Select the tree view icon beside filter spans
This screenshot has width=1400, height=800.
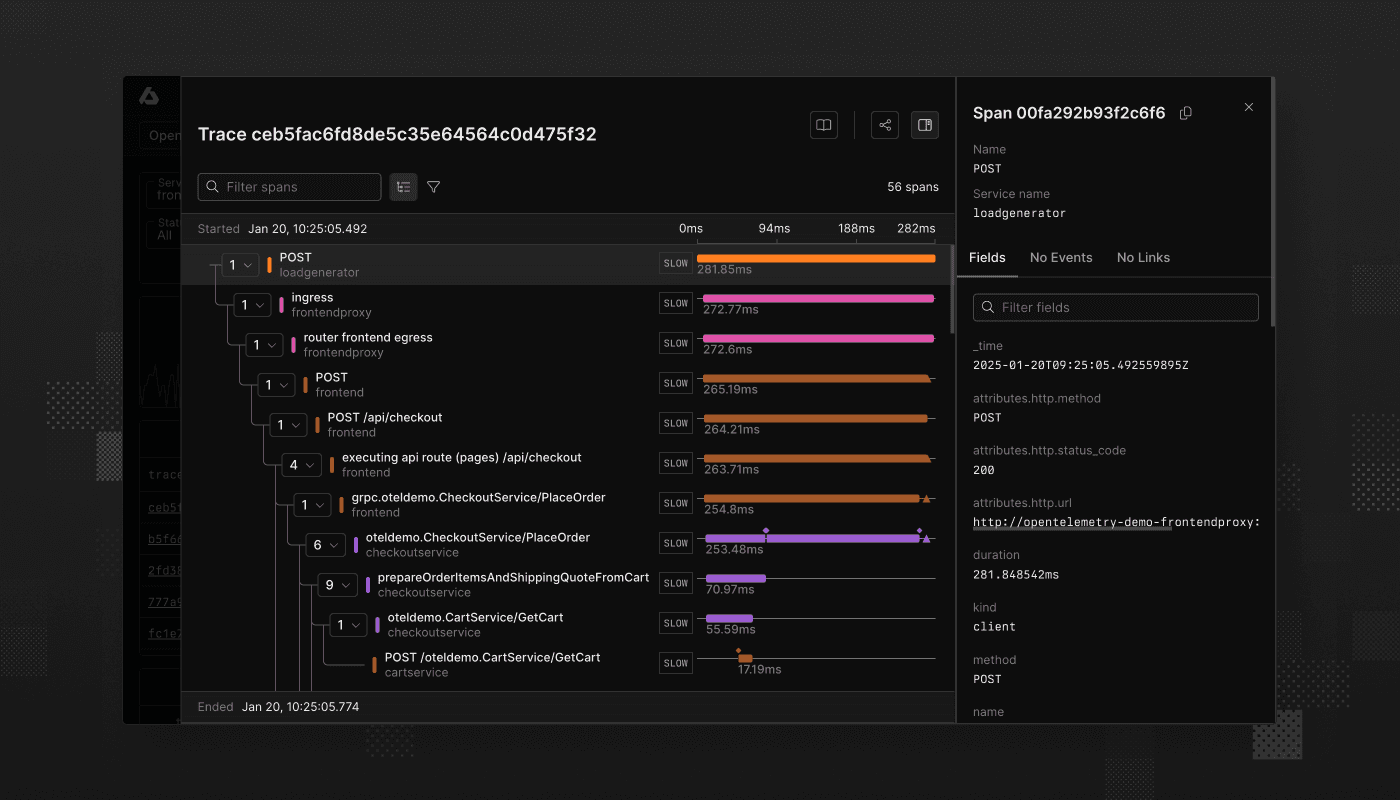403,187
